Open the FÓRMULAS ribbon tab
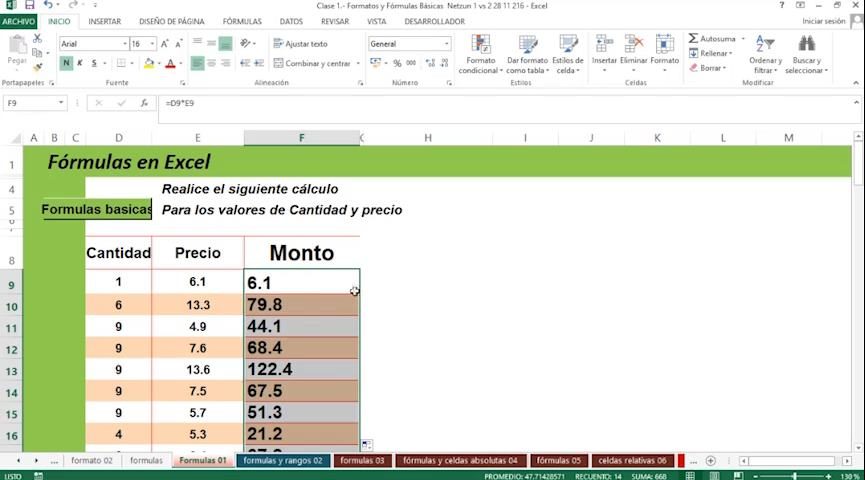Viewport: 865px width, 480px height. pyautogui.click(x=242, y=22)
